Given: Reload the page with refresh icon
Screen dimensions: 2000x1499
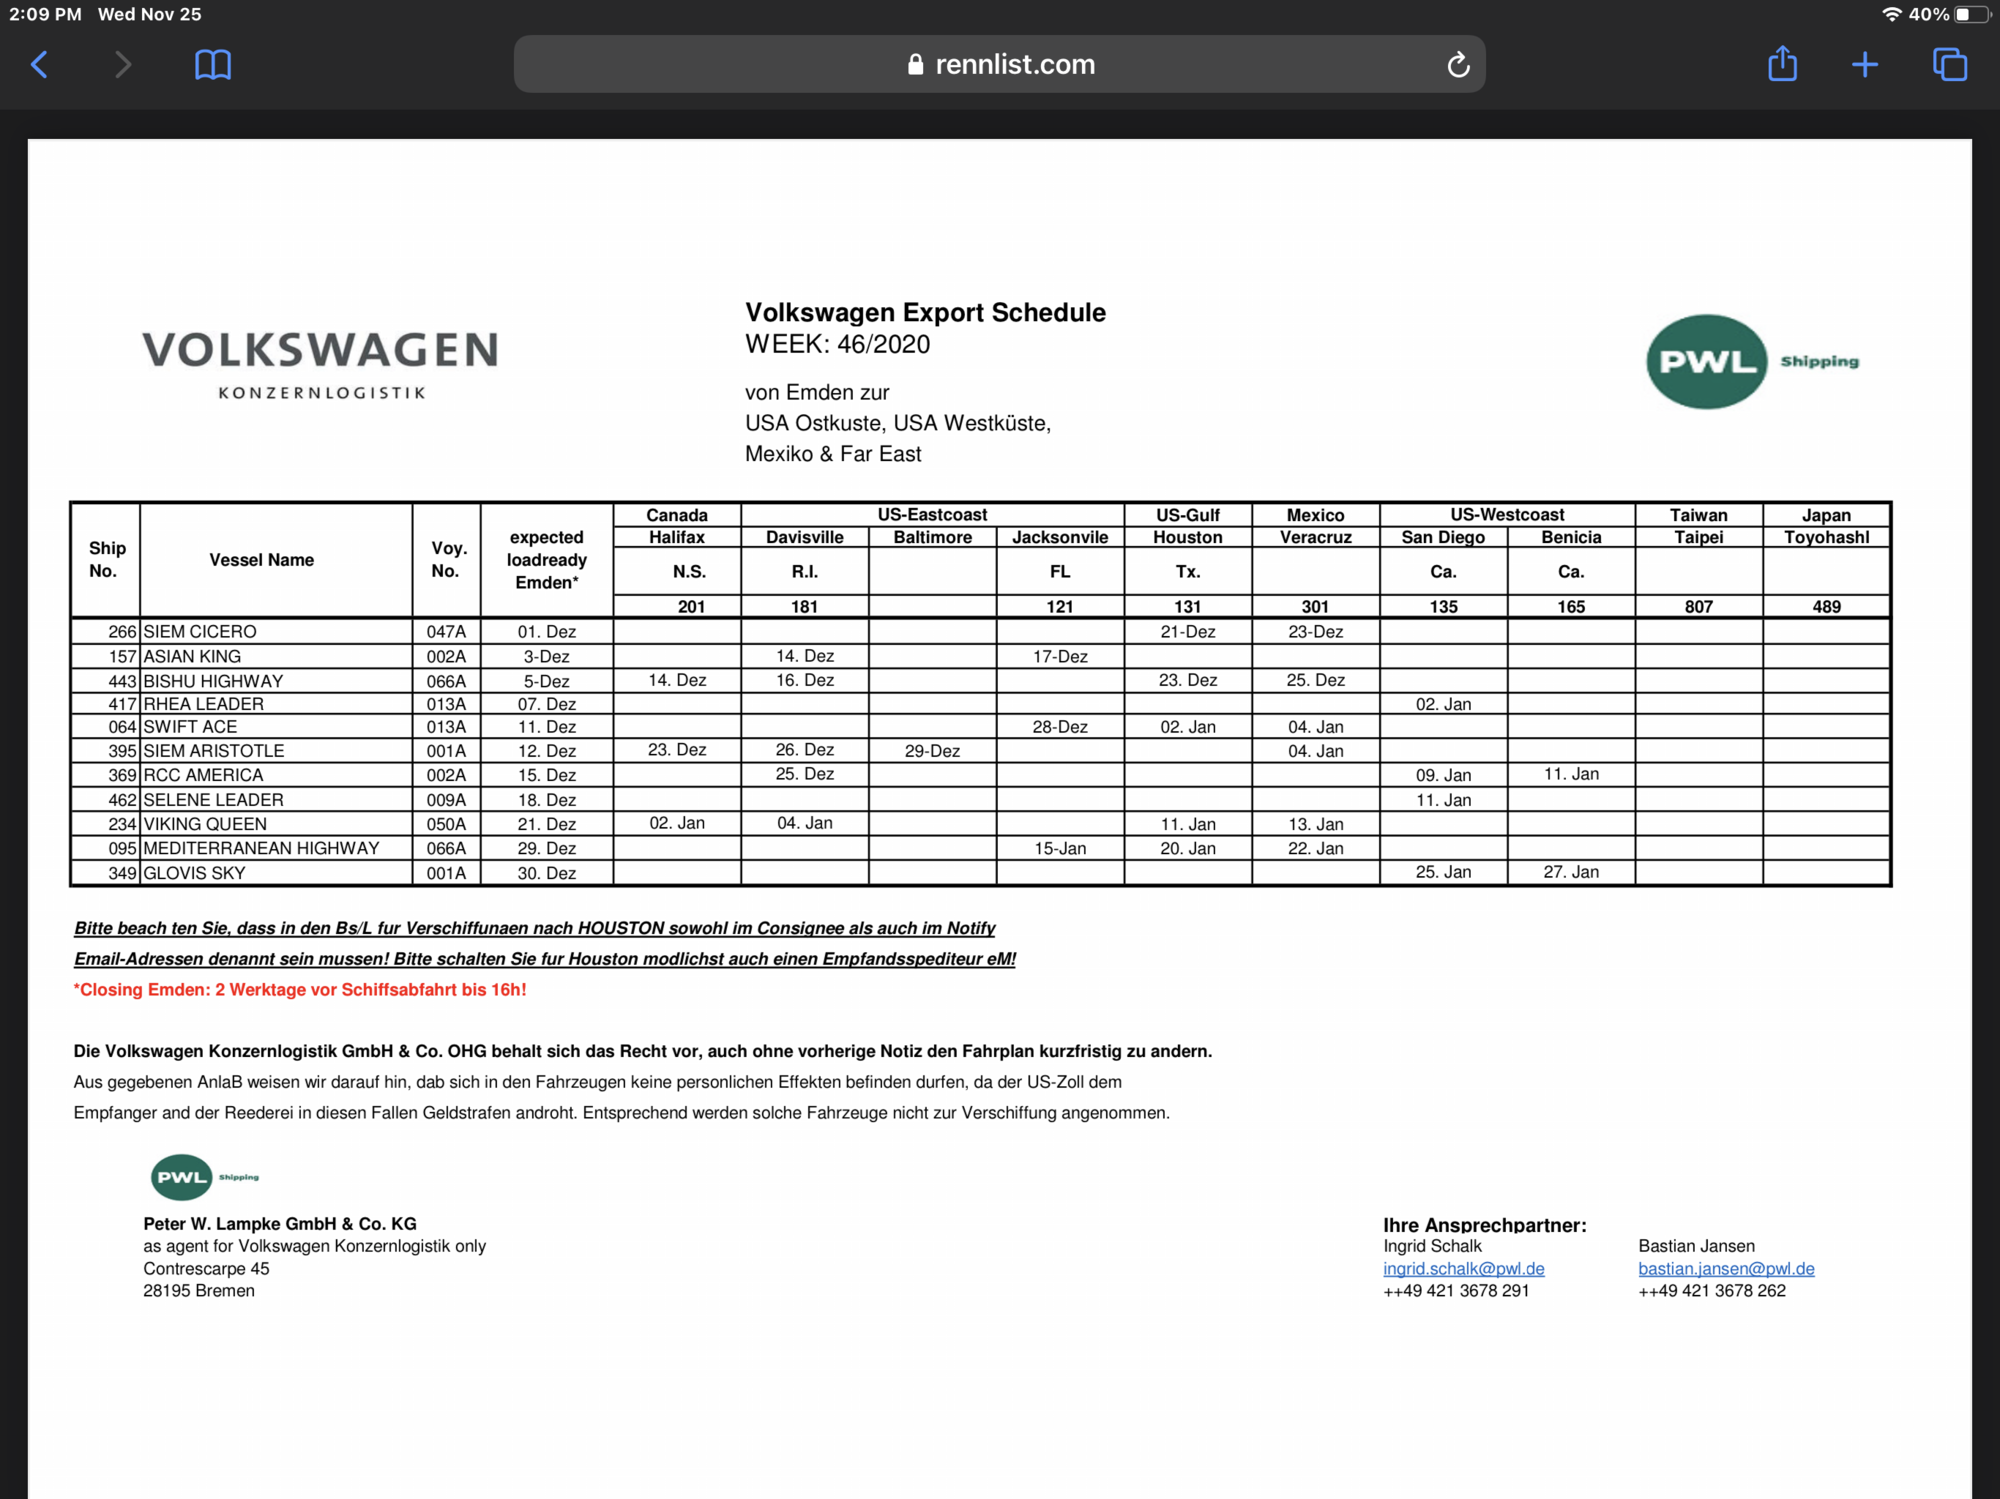Looking at the screenshot, I should (1458, 65).
